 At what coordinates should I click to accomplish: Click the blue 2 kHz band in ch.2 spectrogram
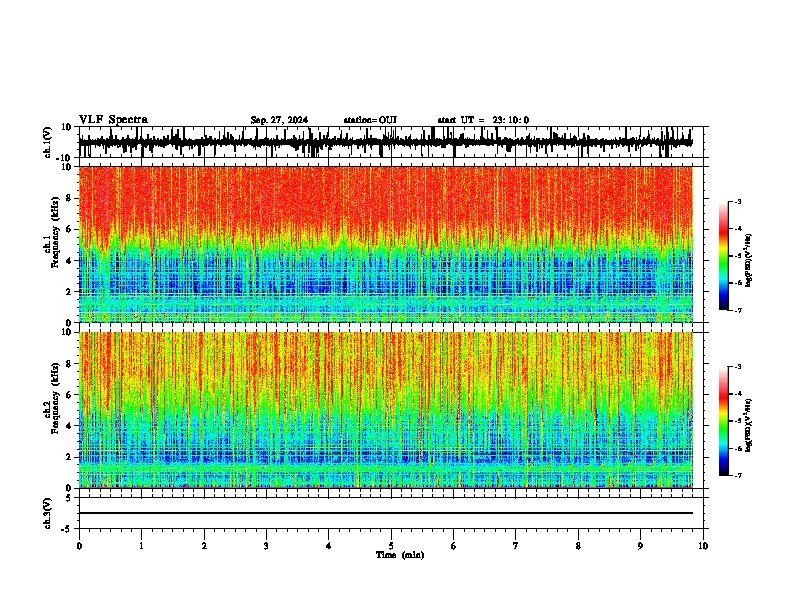[x=385, y=454]
